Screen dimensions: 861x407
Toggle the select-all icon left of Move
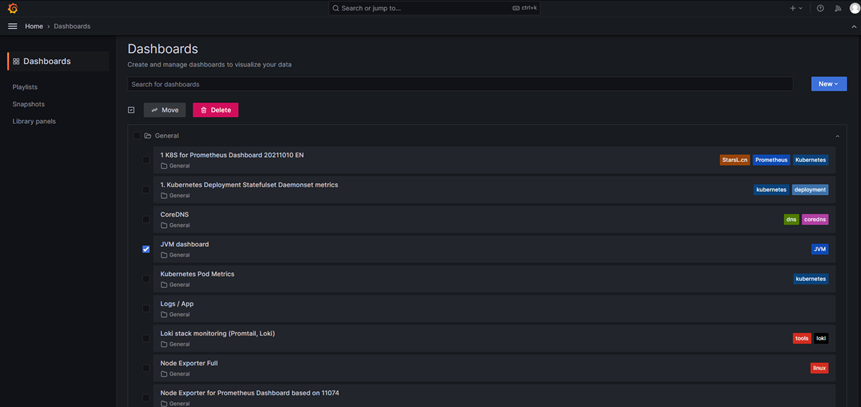click(131, 110)
